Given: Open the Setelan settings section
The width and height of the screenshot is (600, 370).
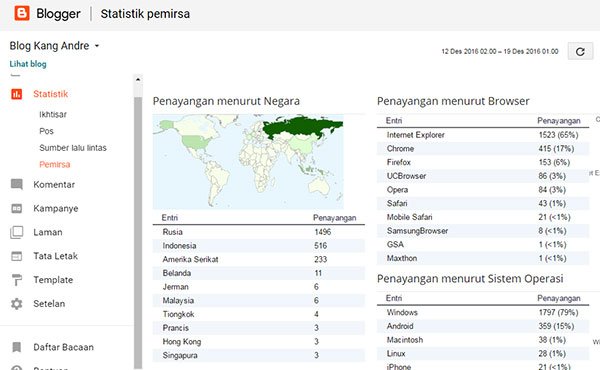Looking at the screenshot, I should point(49,304).
